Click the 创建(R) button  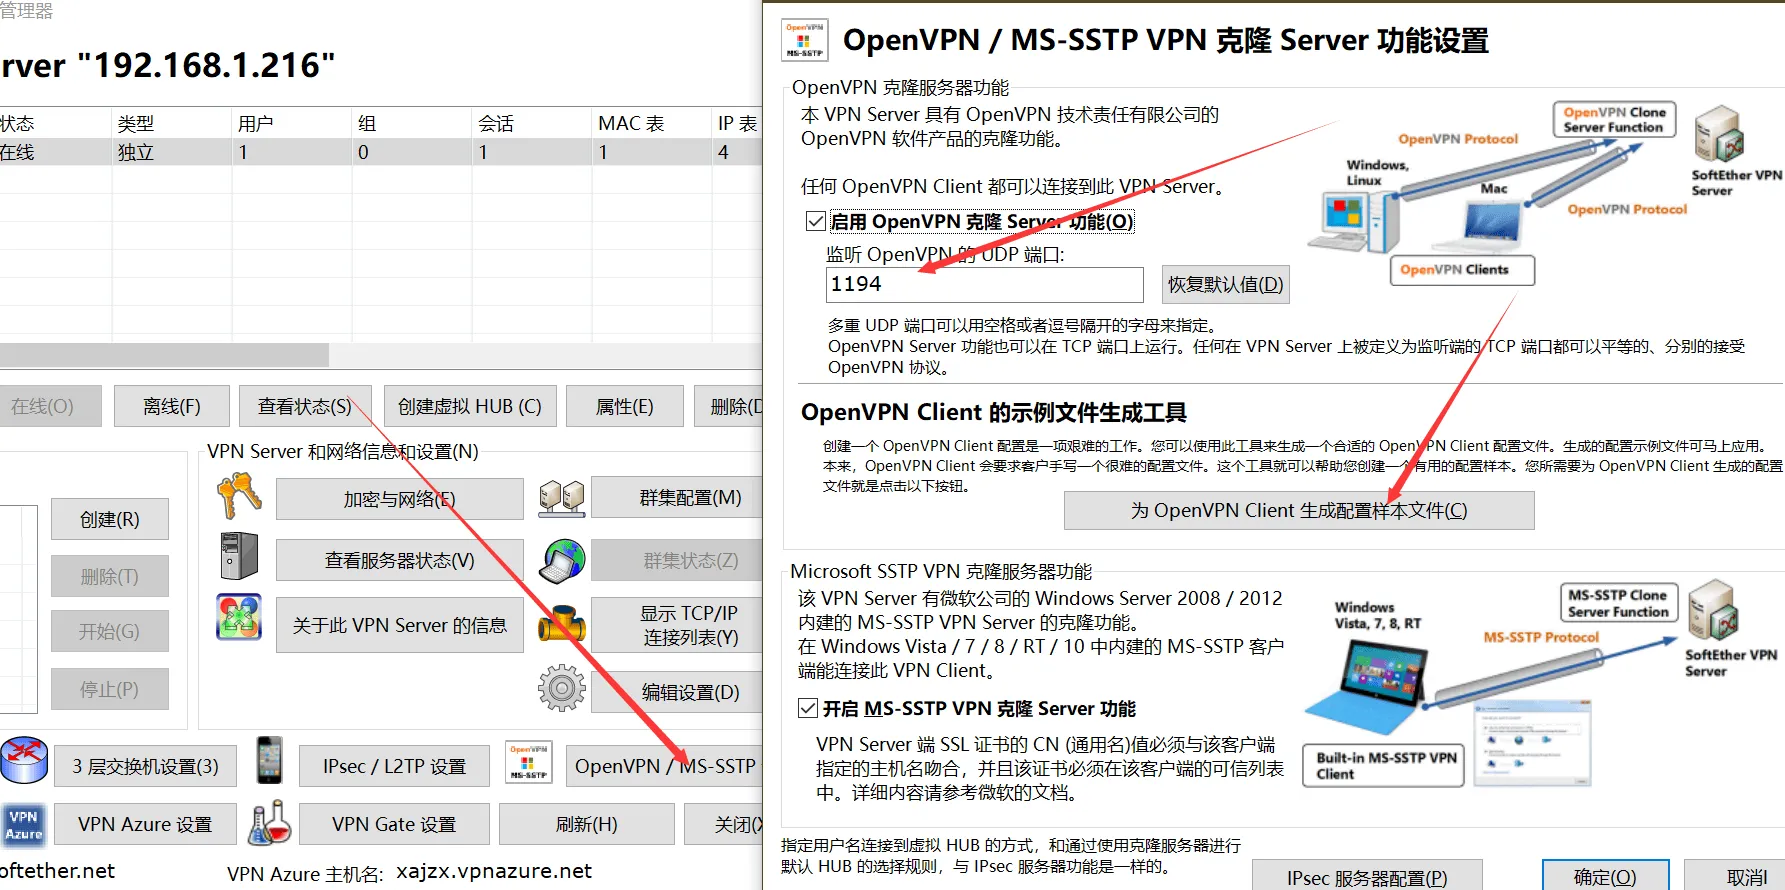tap(110, 519)
